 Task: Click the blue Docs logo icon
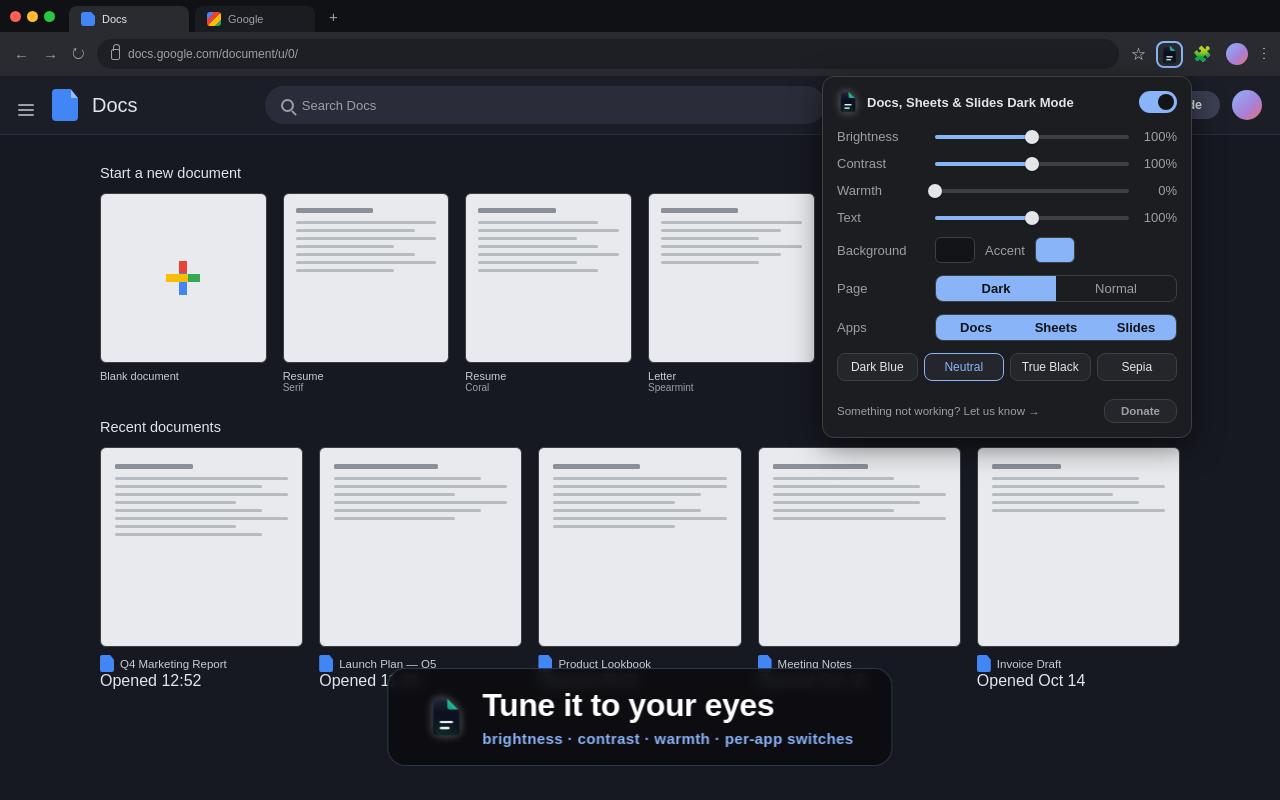pyautogui.click(x=65, y=105)
